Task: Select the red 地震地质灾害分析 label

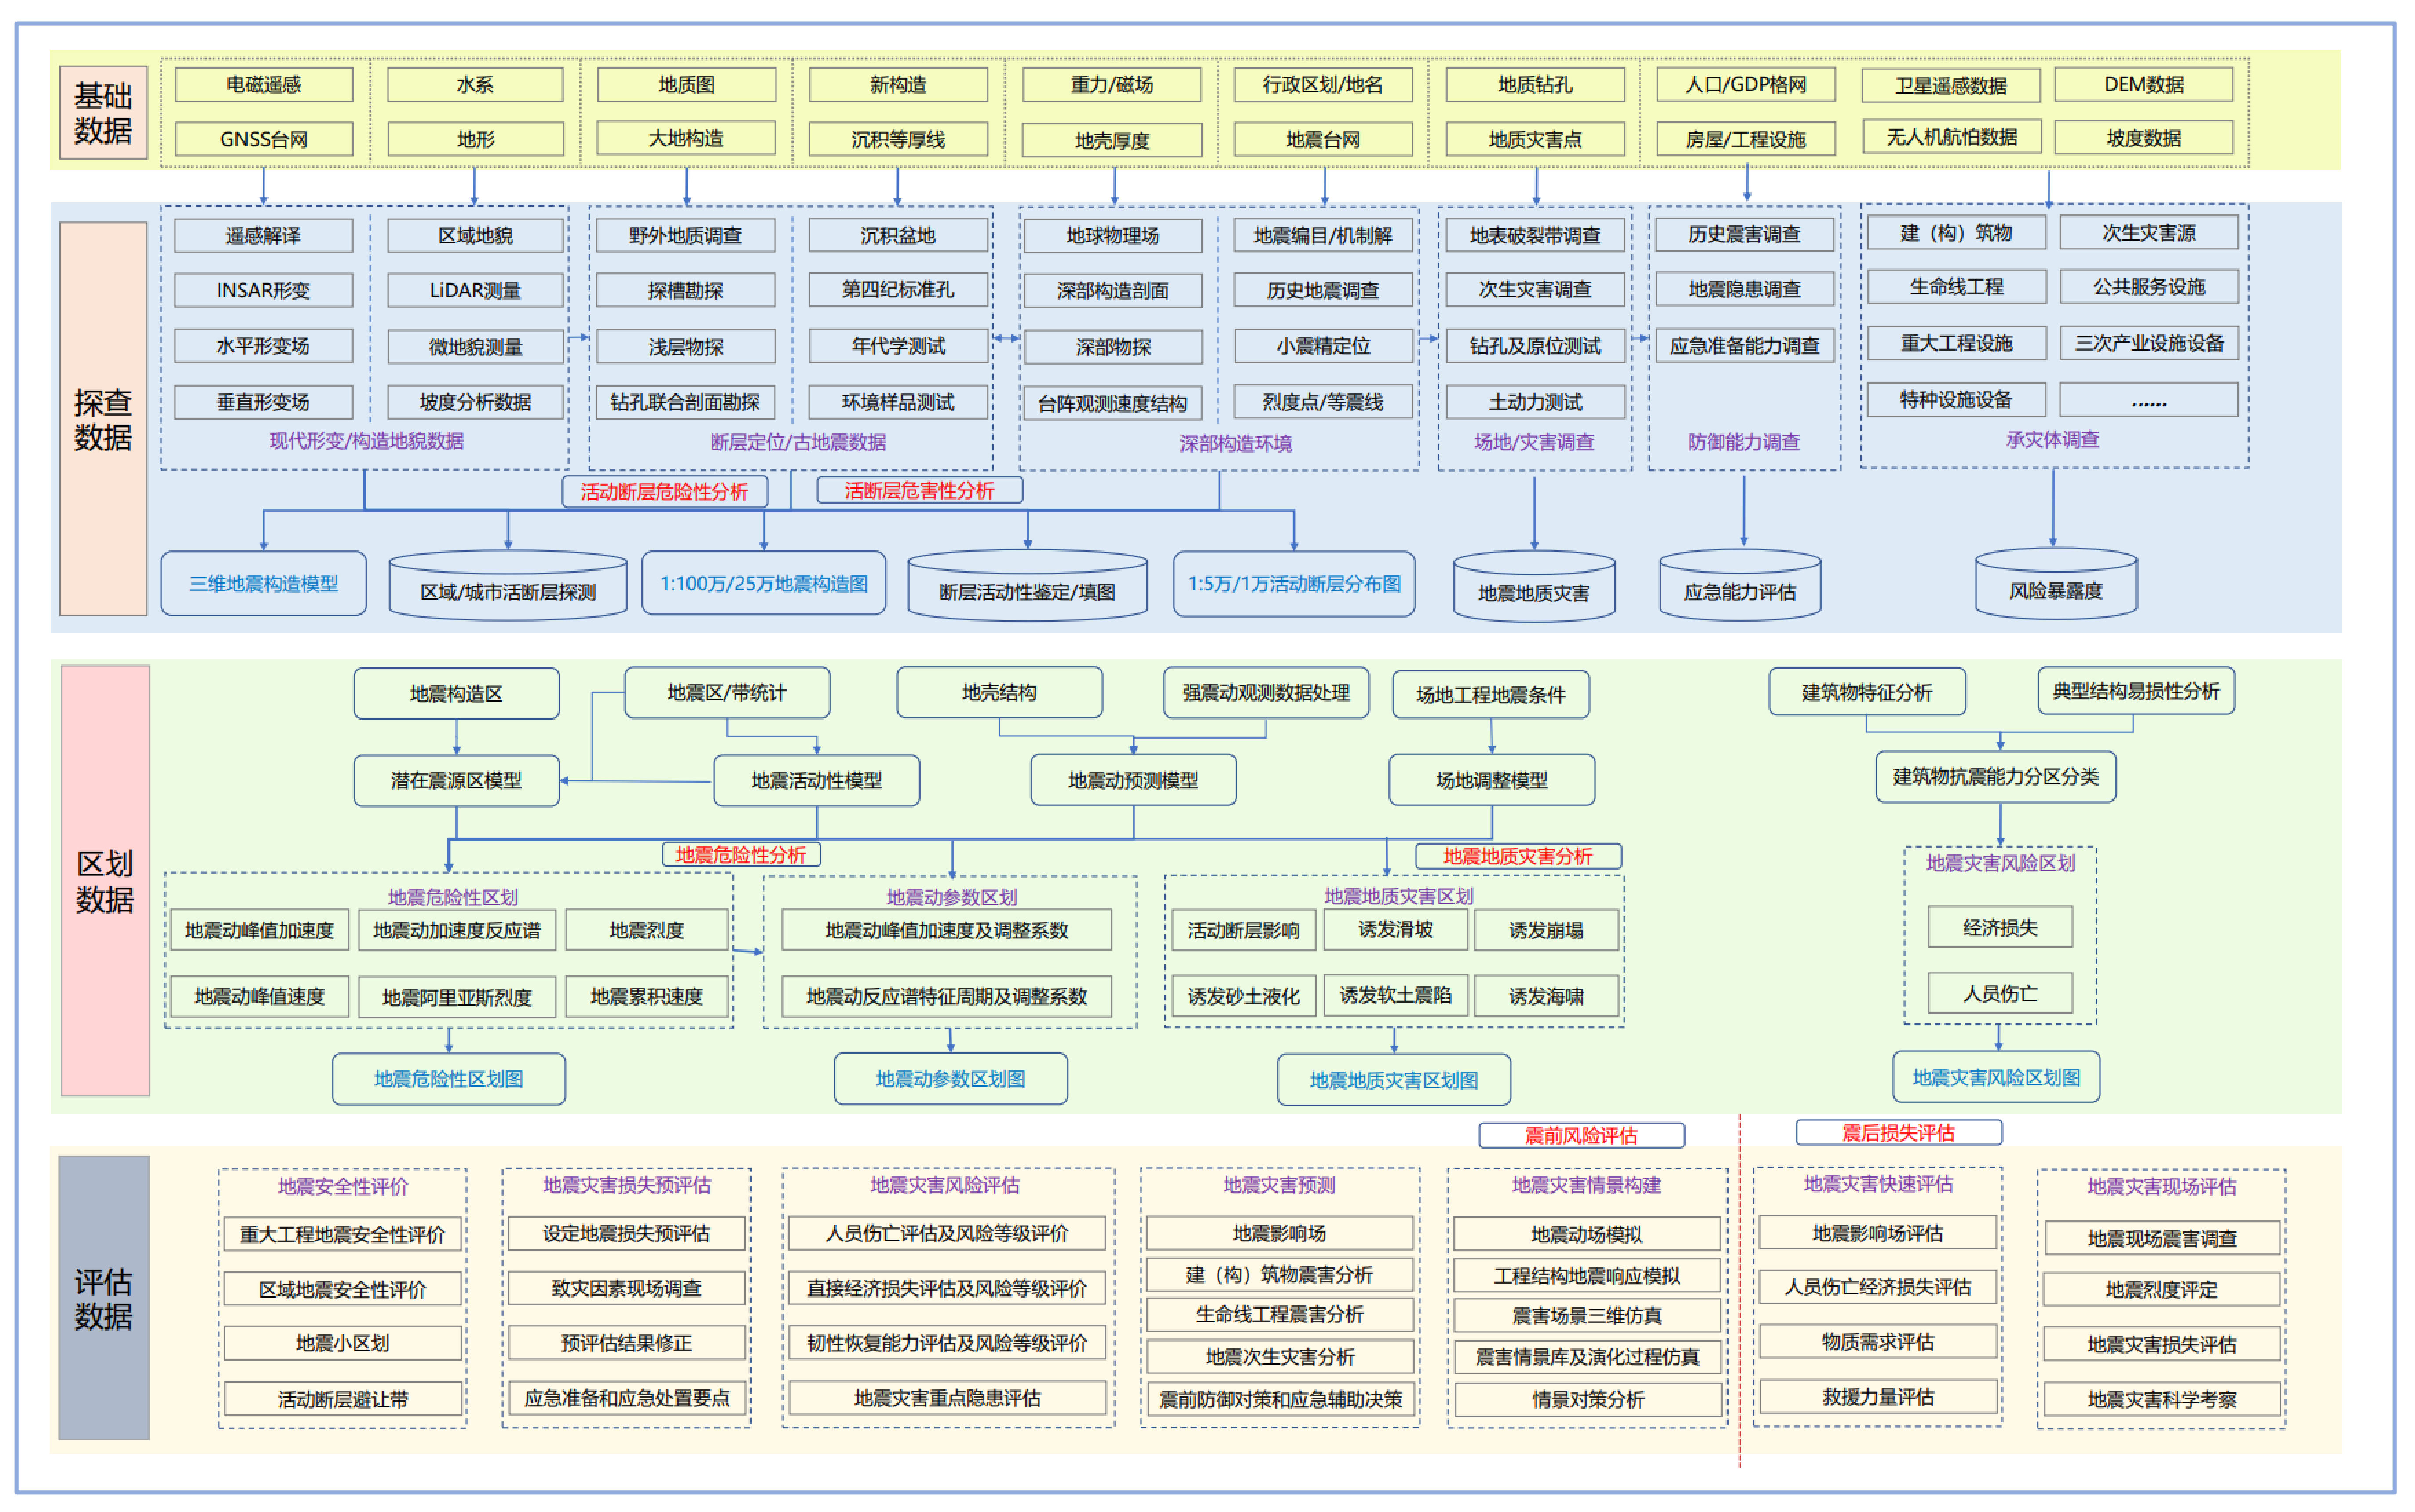Action: point(1518,856)
